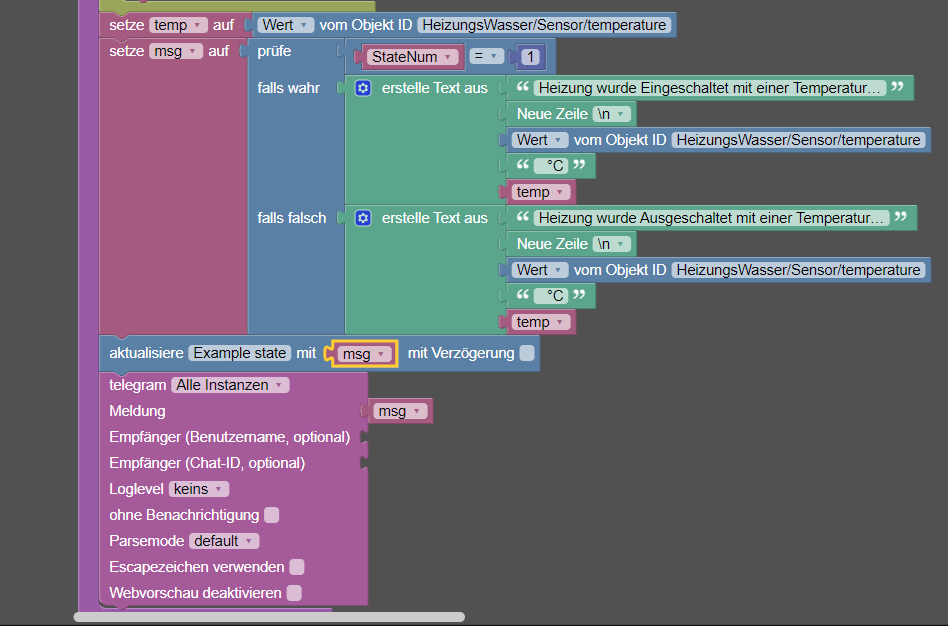Open the 'Neue Zeile \n' dropdown under falls wahr
948x626 pixels.
point(611,114)
